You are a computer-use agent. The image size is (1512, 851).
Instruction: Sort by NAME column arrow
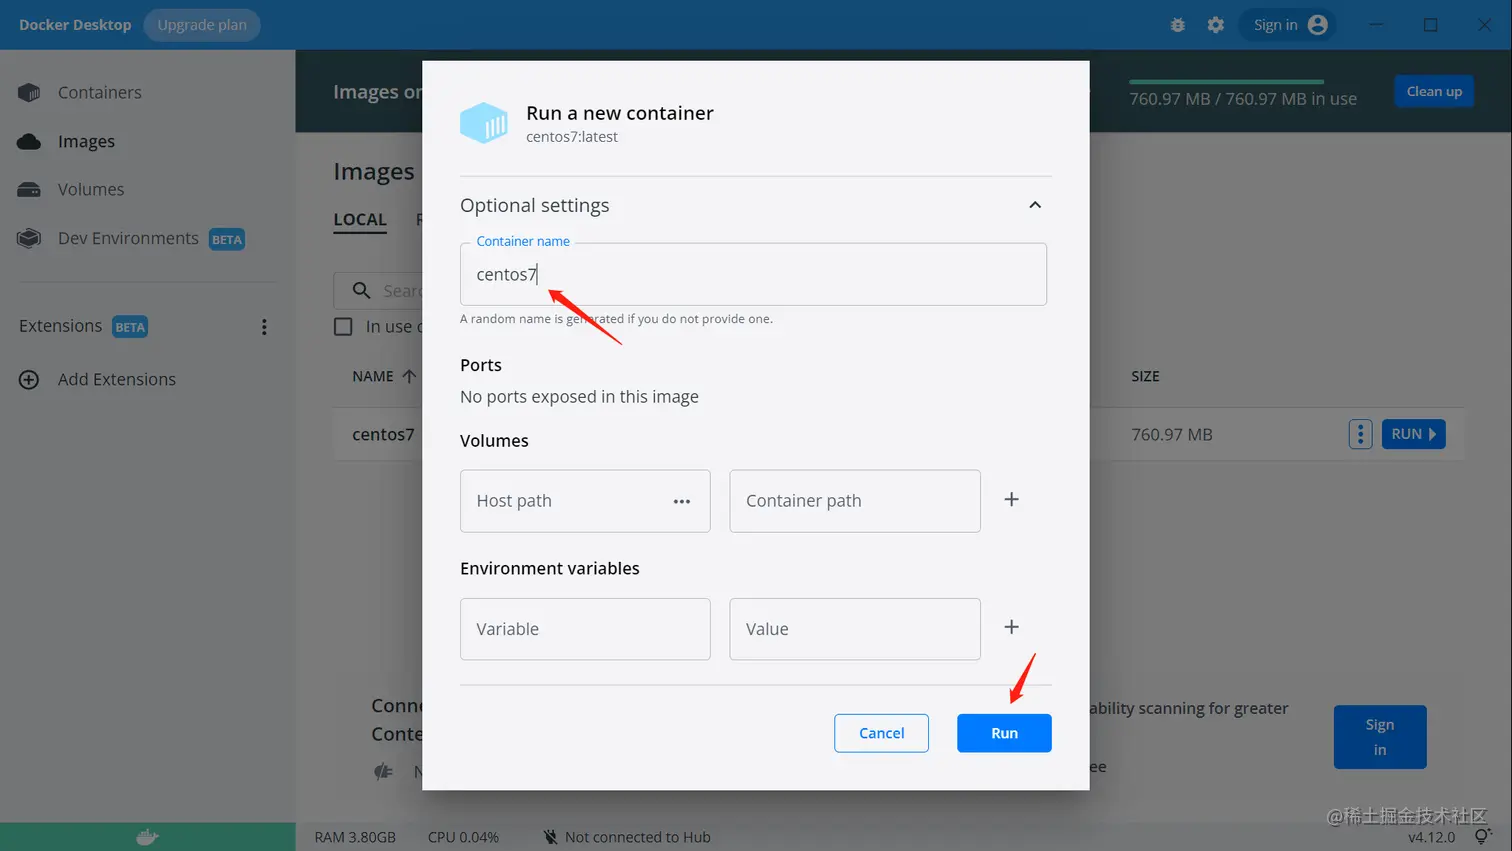click(409, 376)
